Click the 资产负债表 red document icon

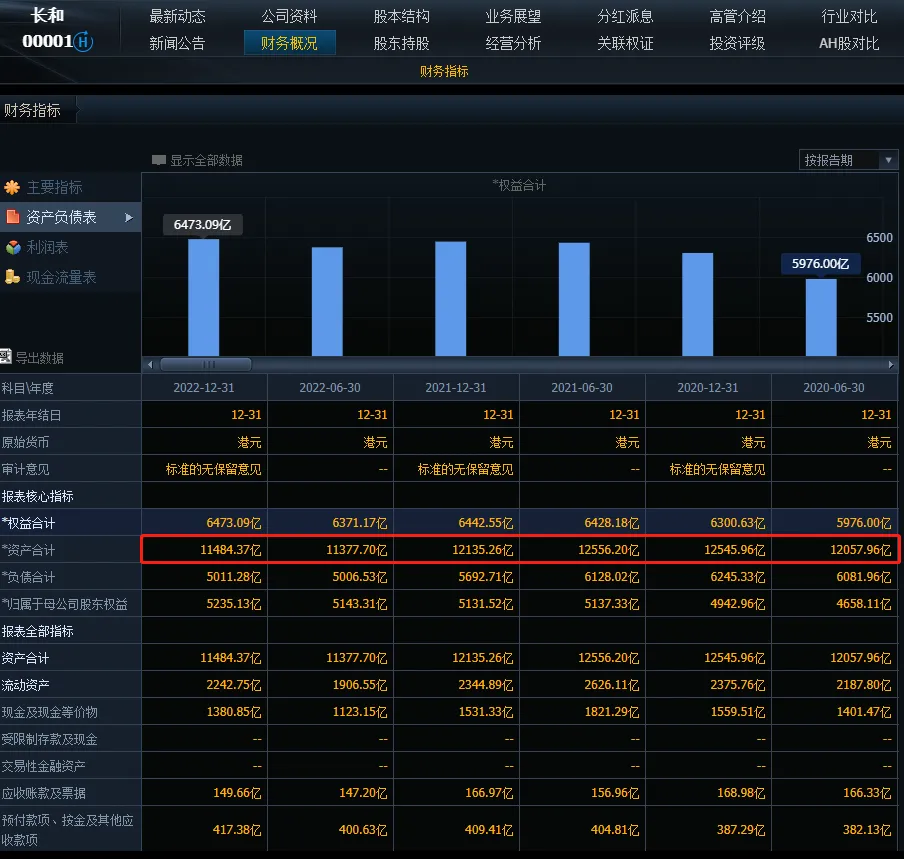tap(12, 217)
